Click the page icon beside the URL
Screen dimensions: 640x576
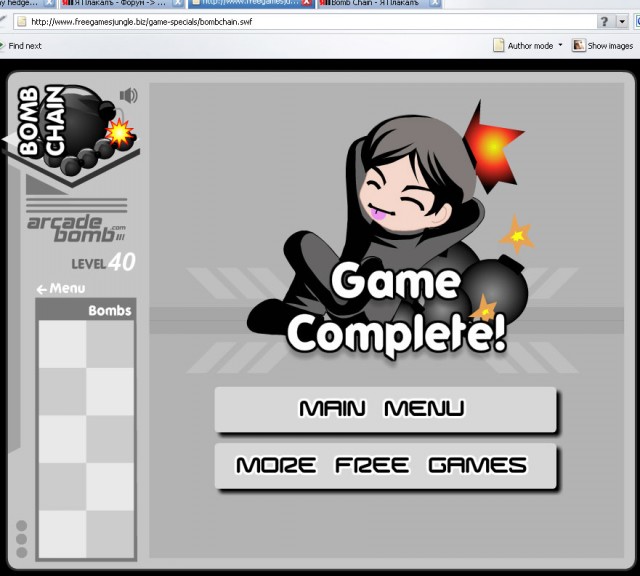(22, 22)
